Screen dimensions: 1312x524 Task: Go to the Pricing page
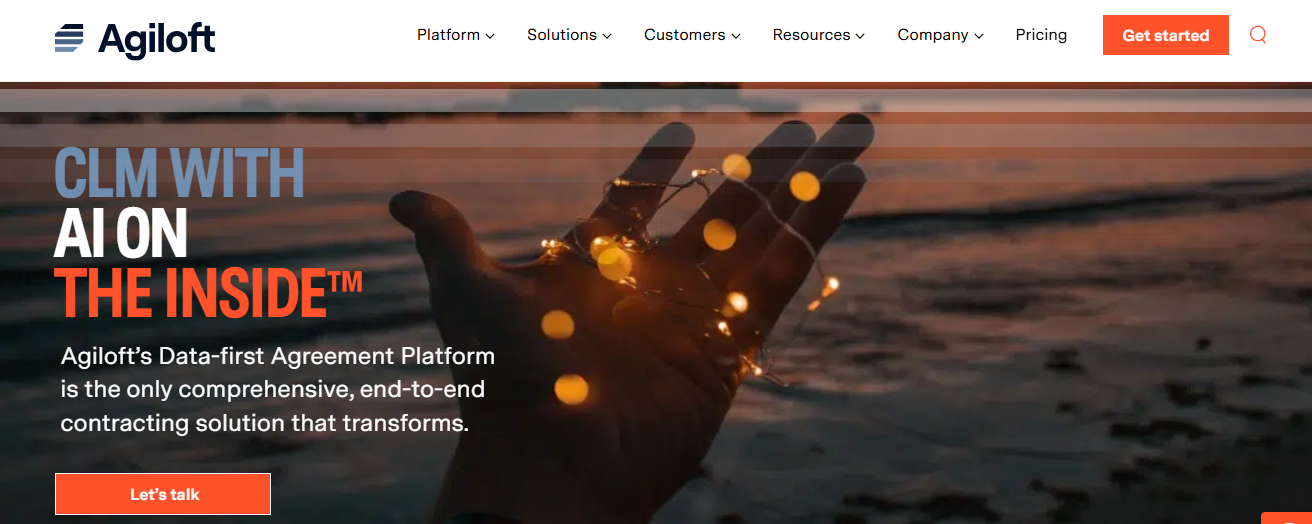coord(1041,35)
